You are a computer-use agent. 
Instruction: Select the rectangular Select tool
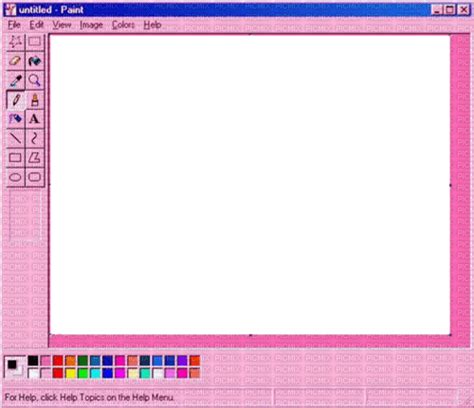tap(35, 42)
